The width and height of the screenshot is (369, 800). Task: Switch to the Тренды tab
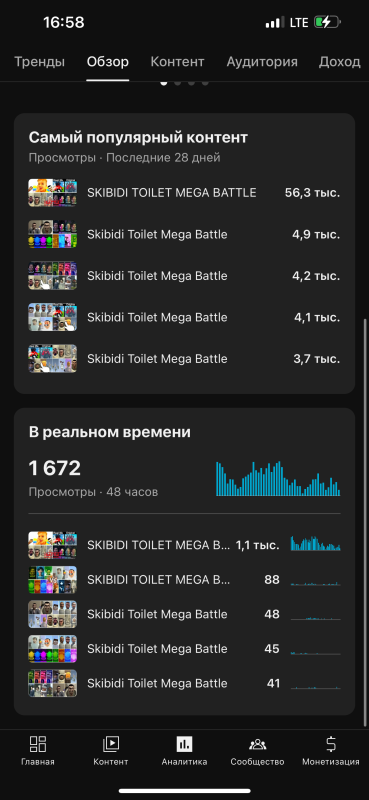39,62
